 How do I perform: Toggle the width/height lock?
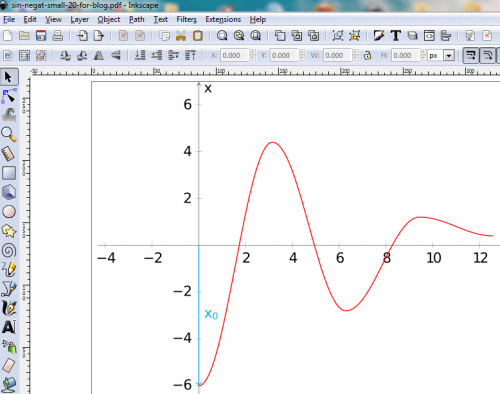368,55
